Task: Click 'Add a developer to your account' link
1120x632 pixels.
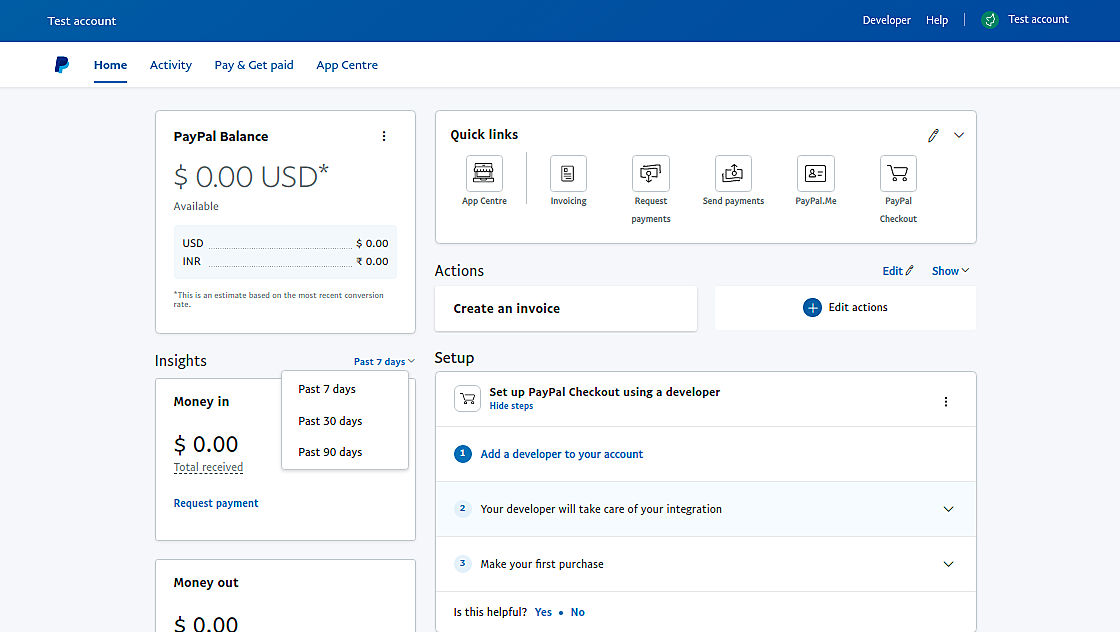Action: (x=561, y=454)
